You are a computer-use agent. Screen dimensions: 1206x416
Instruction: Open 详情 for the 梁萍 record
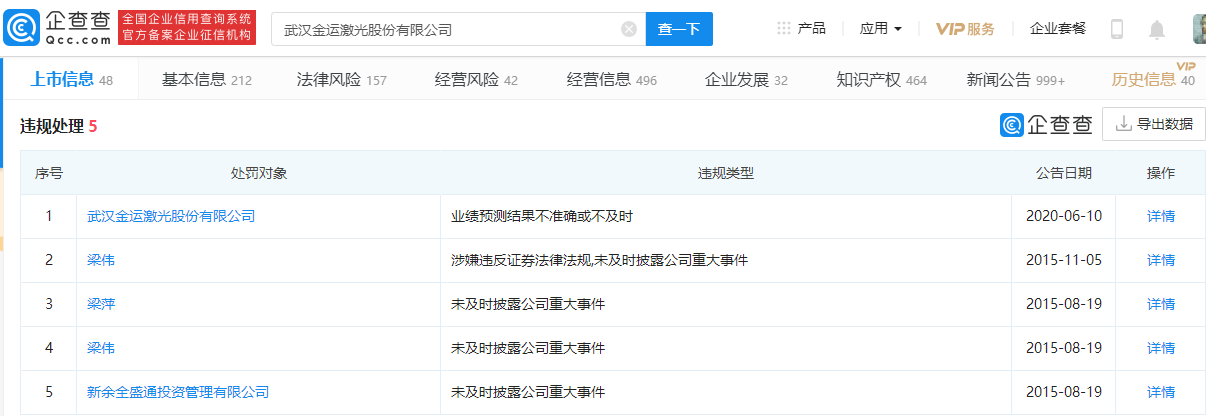tap(1161, 304)
